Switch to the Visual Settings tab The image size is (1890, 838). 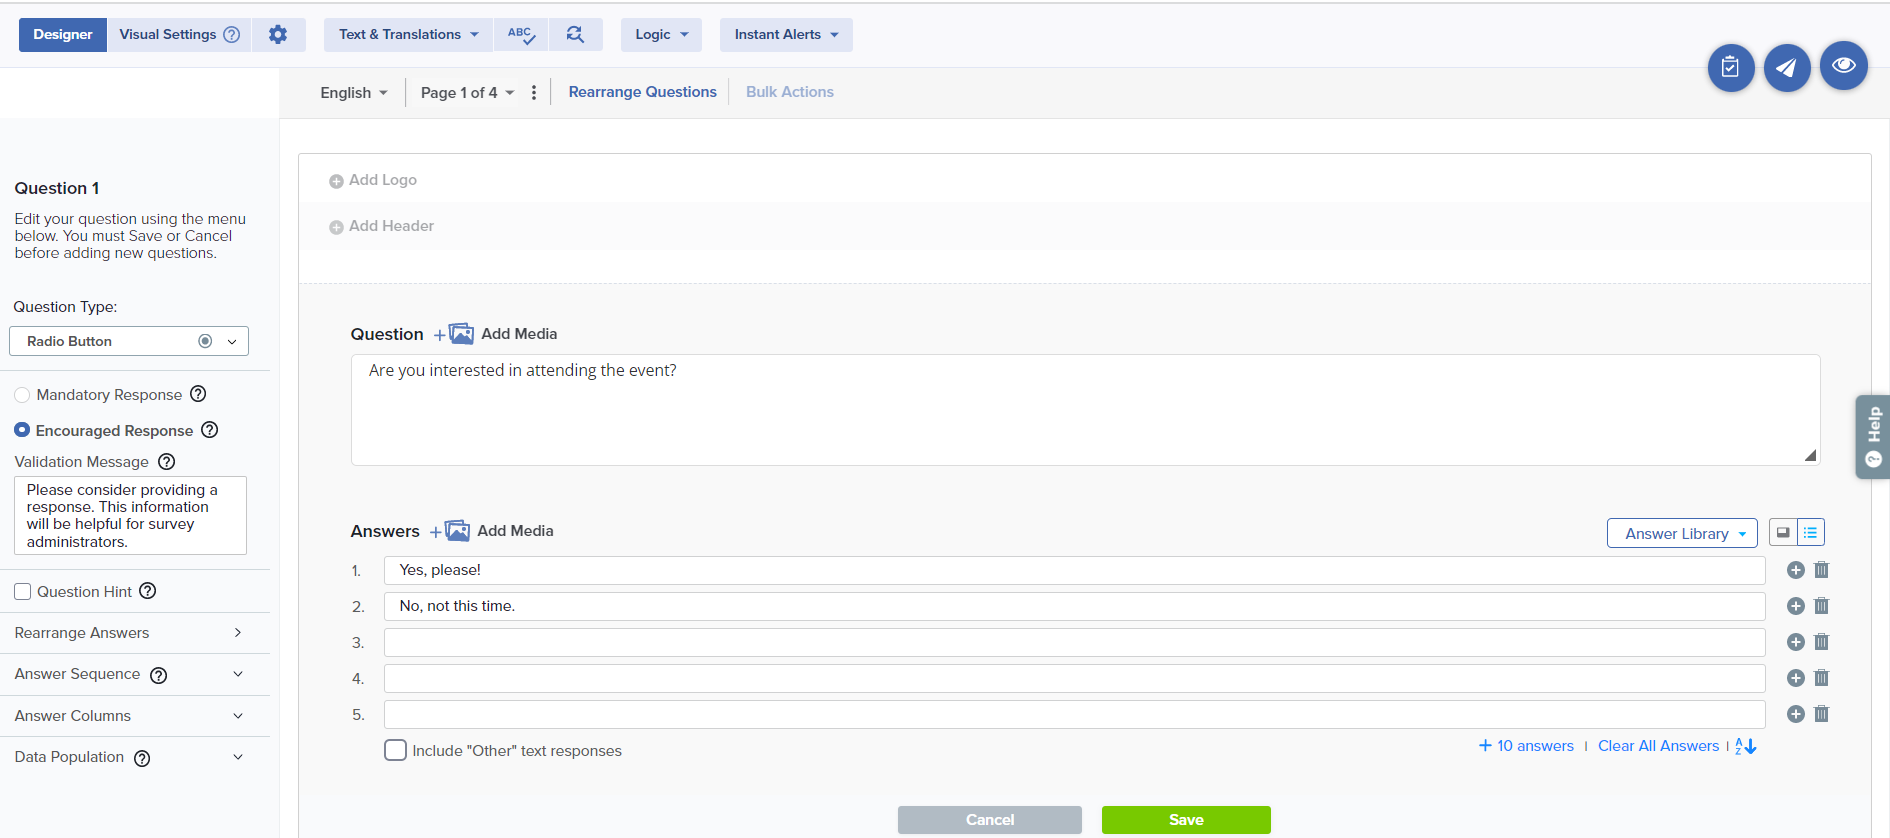tap(178, 35)
